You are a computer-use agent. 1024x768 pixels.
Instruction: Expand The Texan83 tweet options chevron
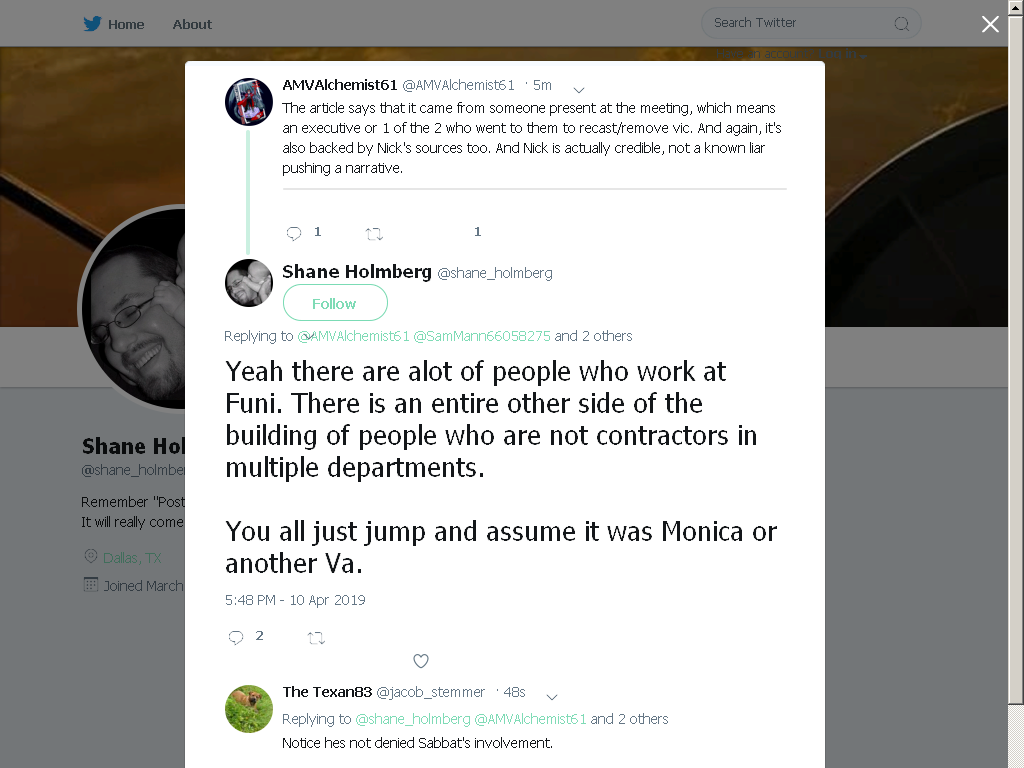point(552,697)
